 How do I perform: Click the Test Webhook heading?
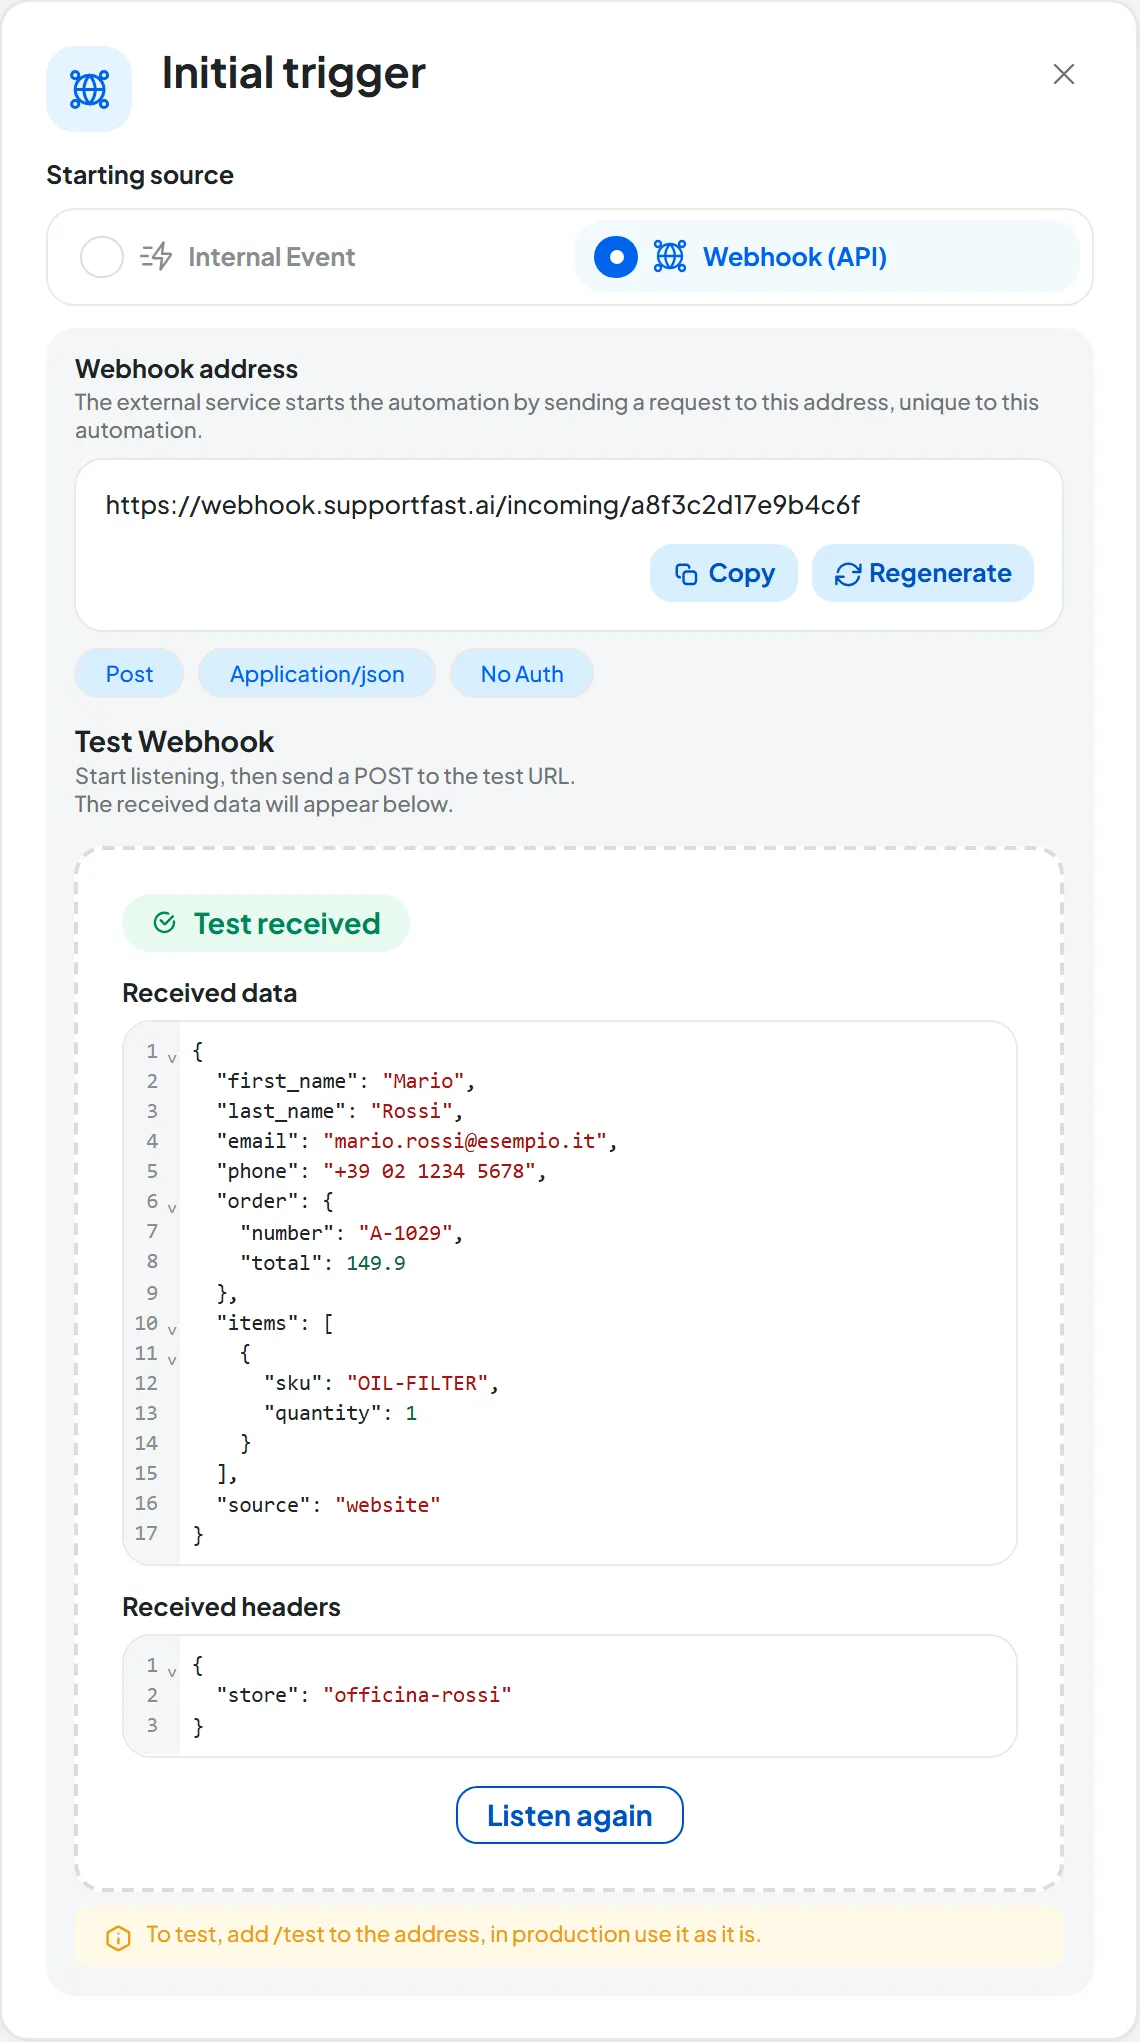(175, 742)
